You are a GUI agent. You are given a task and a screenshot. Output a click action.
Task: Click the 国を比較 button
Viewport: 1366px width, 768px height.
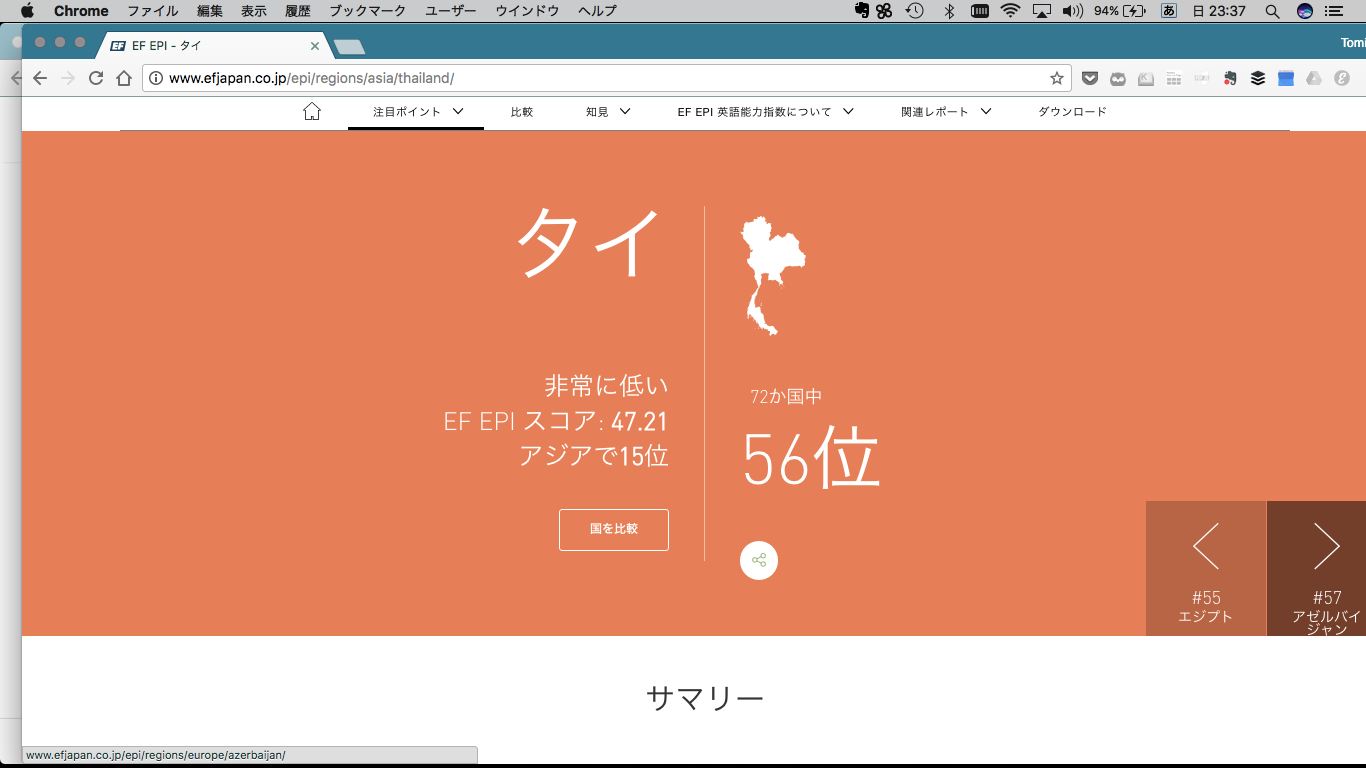(614, 529)
